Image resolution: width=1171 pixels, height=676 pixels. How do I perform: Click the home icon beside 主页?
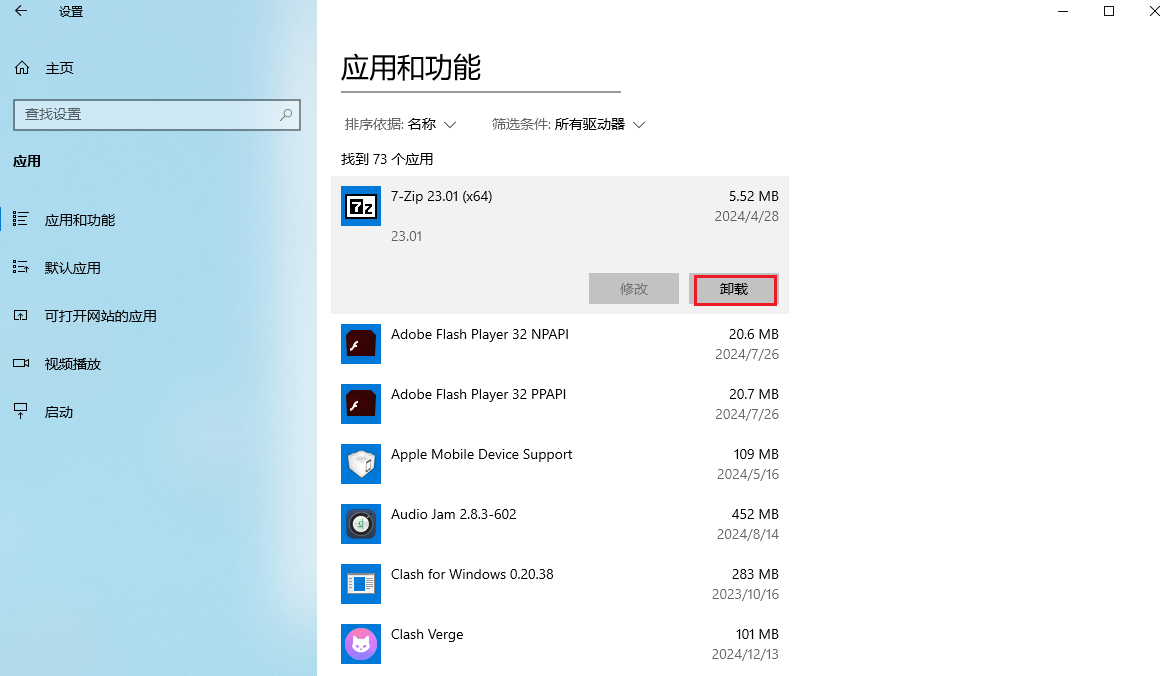pos(20,67)
